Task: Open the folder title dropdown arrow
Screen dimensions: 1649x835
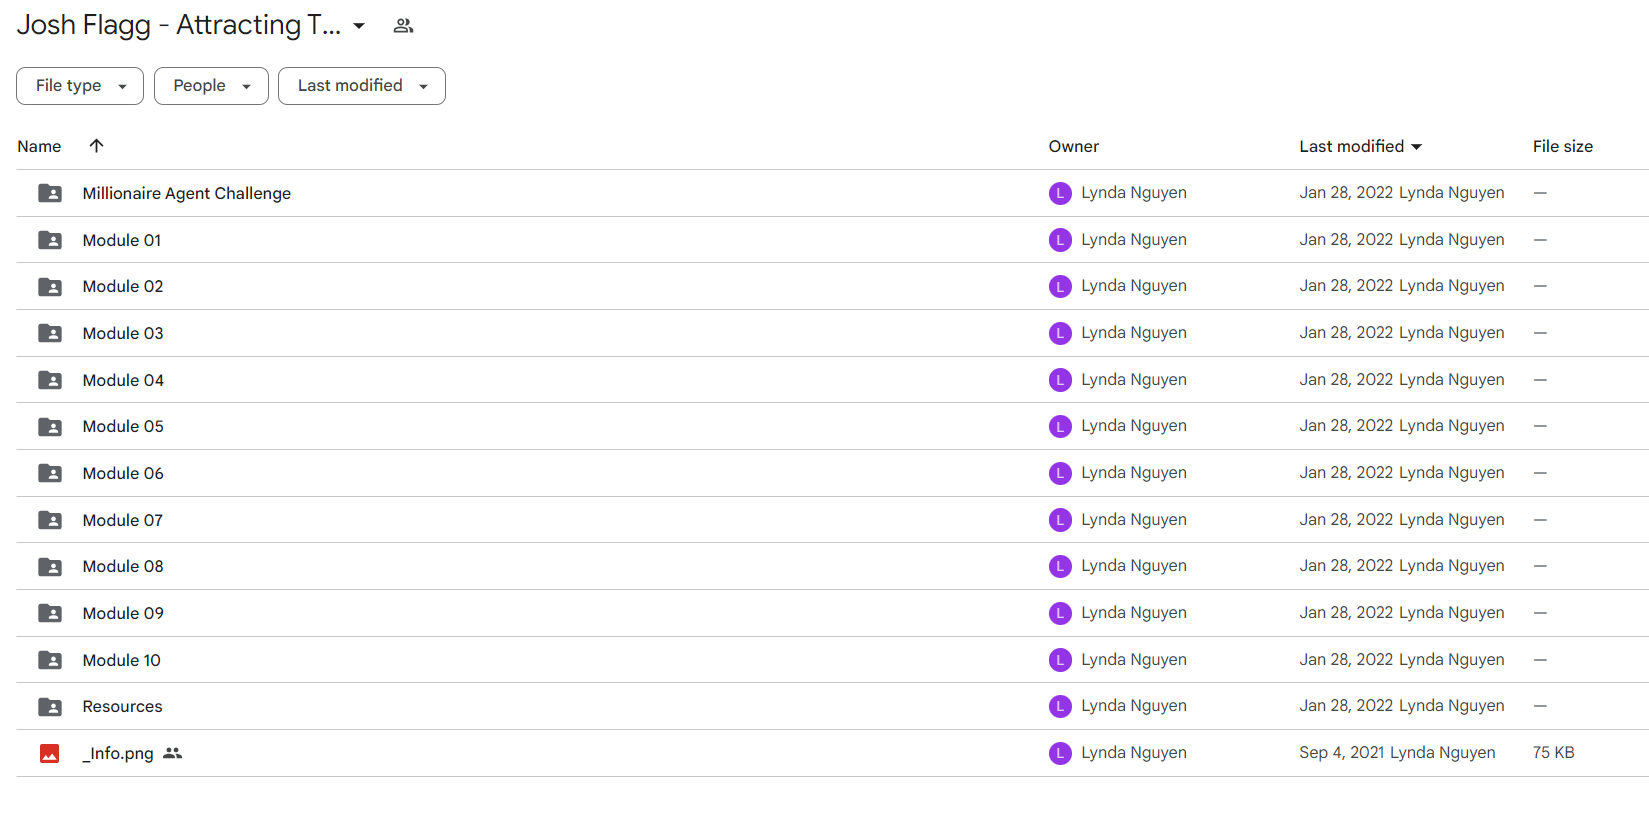Action: click(359, 26)
